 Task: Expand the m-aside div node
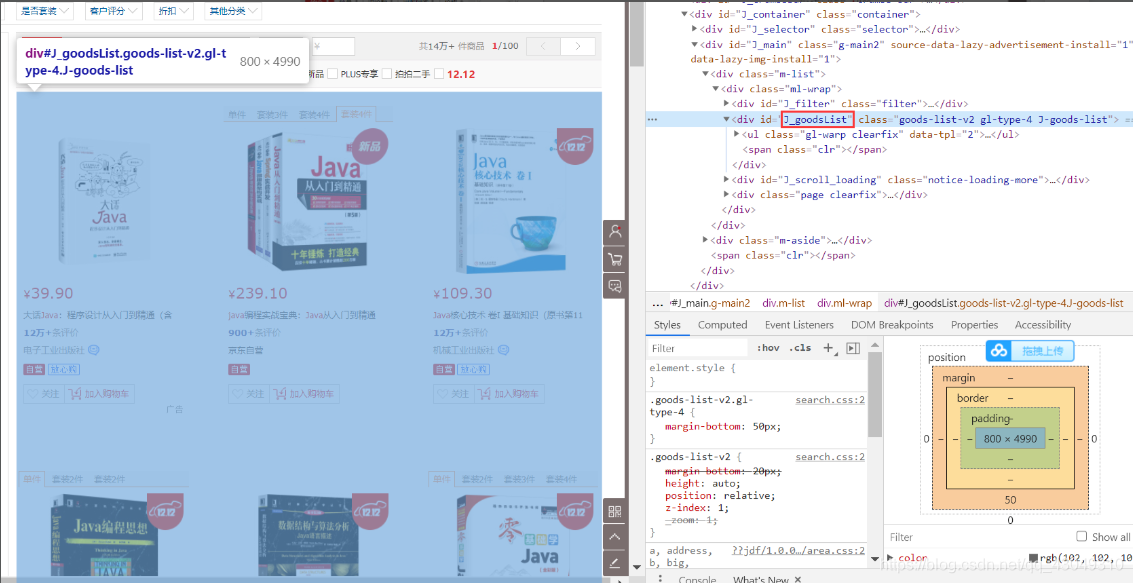(705, 240)
